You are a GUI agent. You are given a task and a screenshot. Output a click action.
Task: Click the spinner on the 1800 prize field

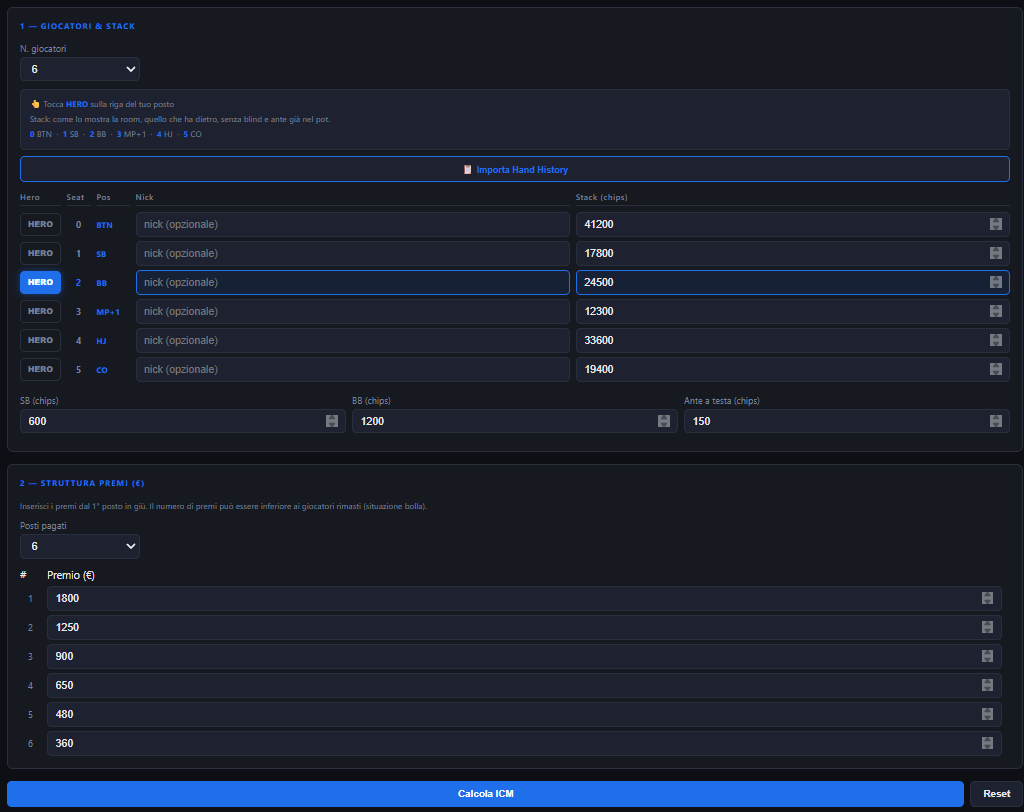click(x=987, y=598)
